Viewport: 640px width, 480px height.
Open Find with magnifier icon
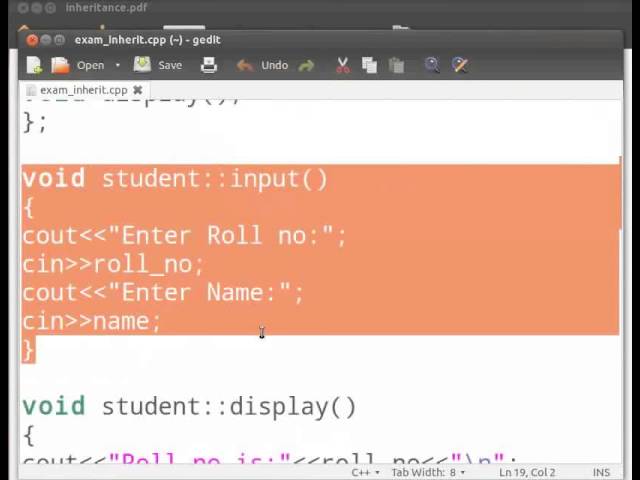coord(432,65)
